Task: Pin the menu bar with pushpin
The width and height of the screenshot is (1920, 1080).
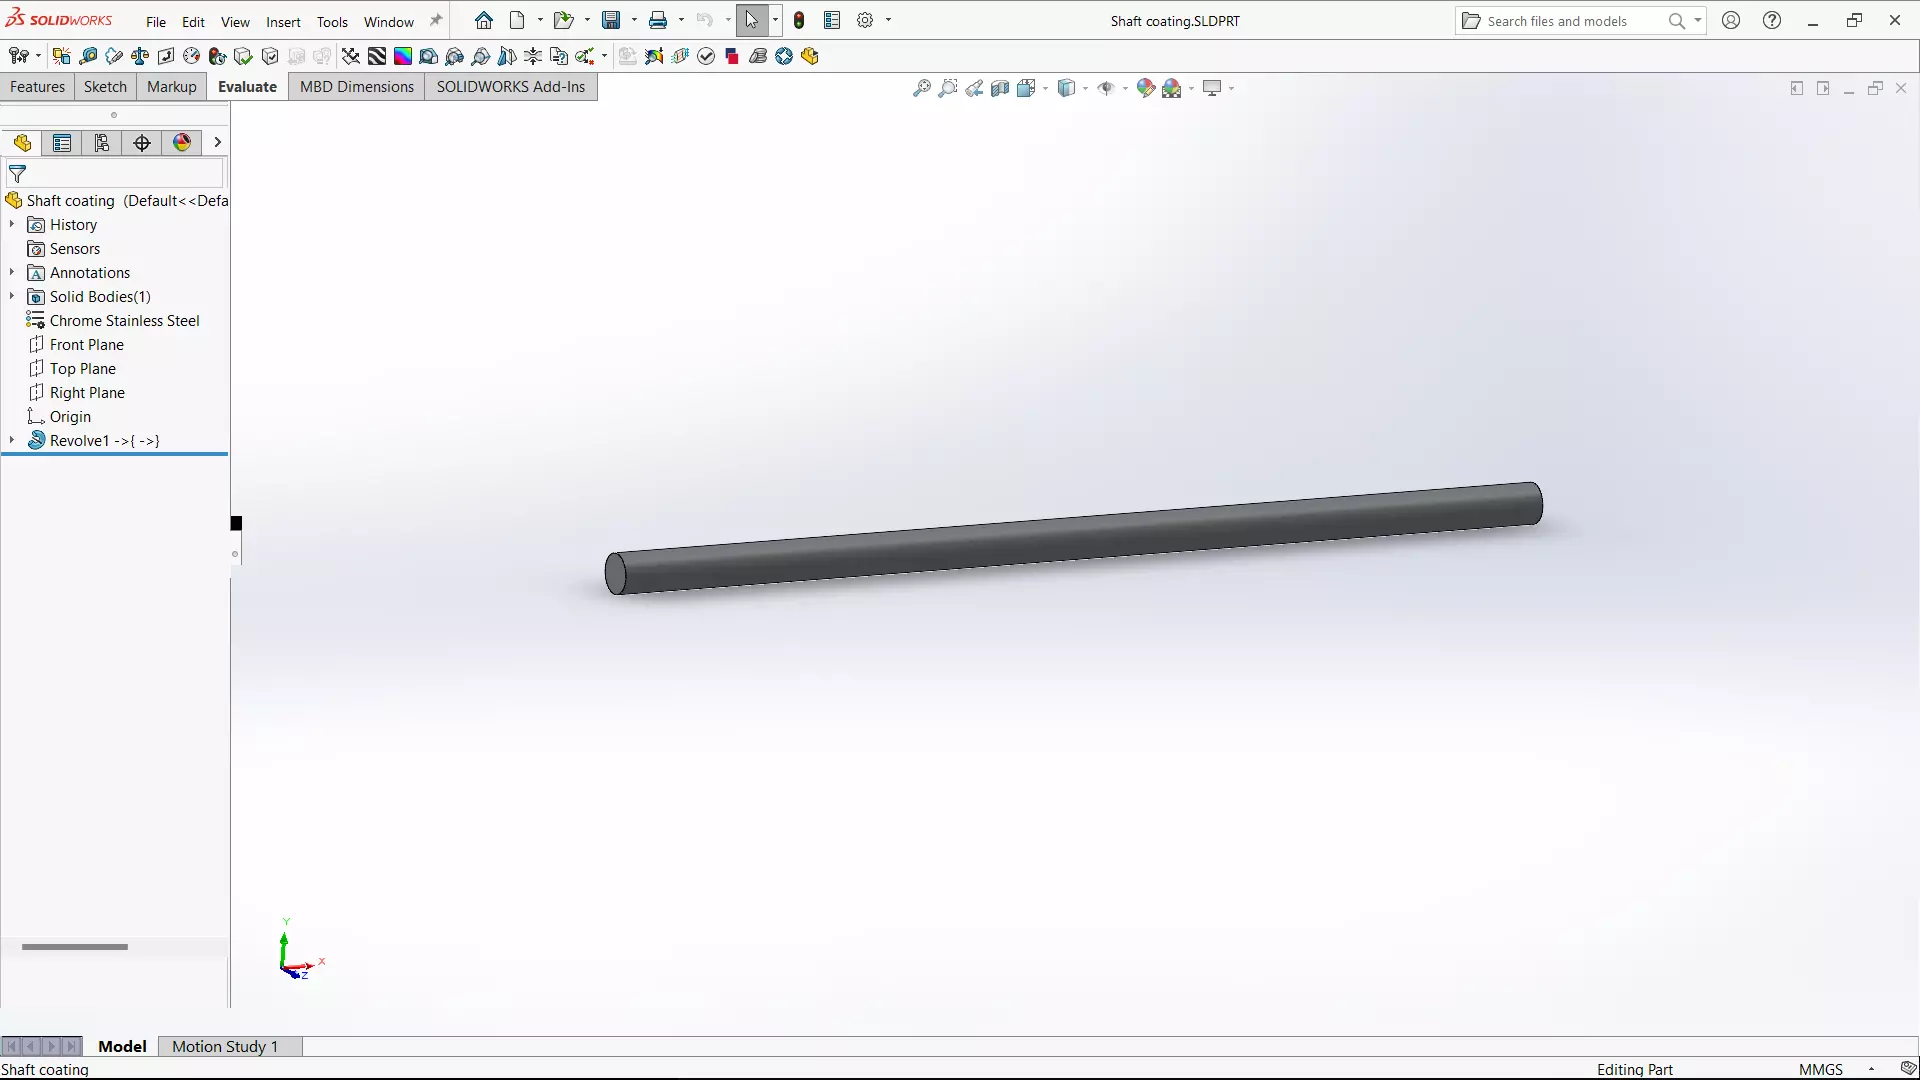Action: pos(436,20)
